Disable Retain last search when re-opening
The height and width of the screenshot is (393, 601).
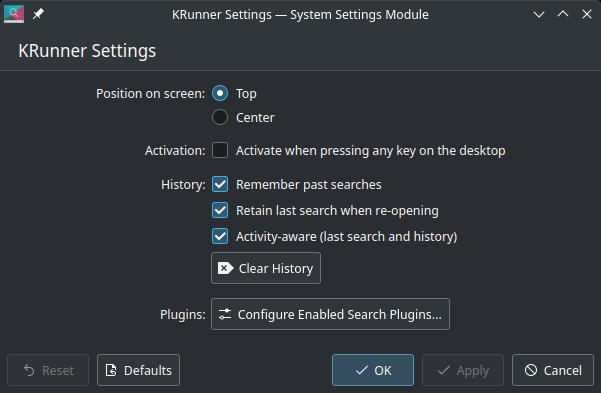(220, 210)
